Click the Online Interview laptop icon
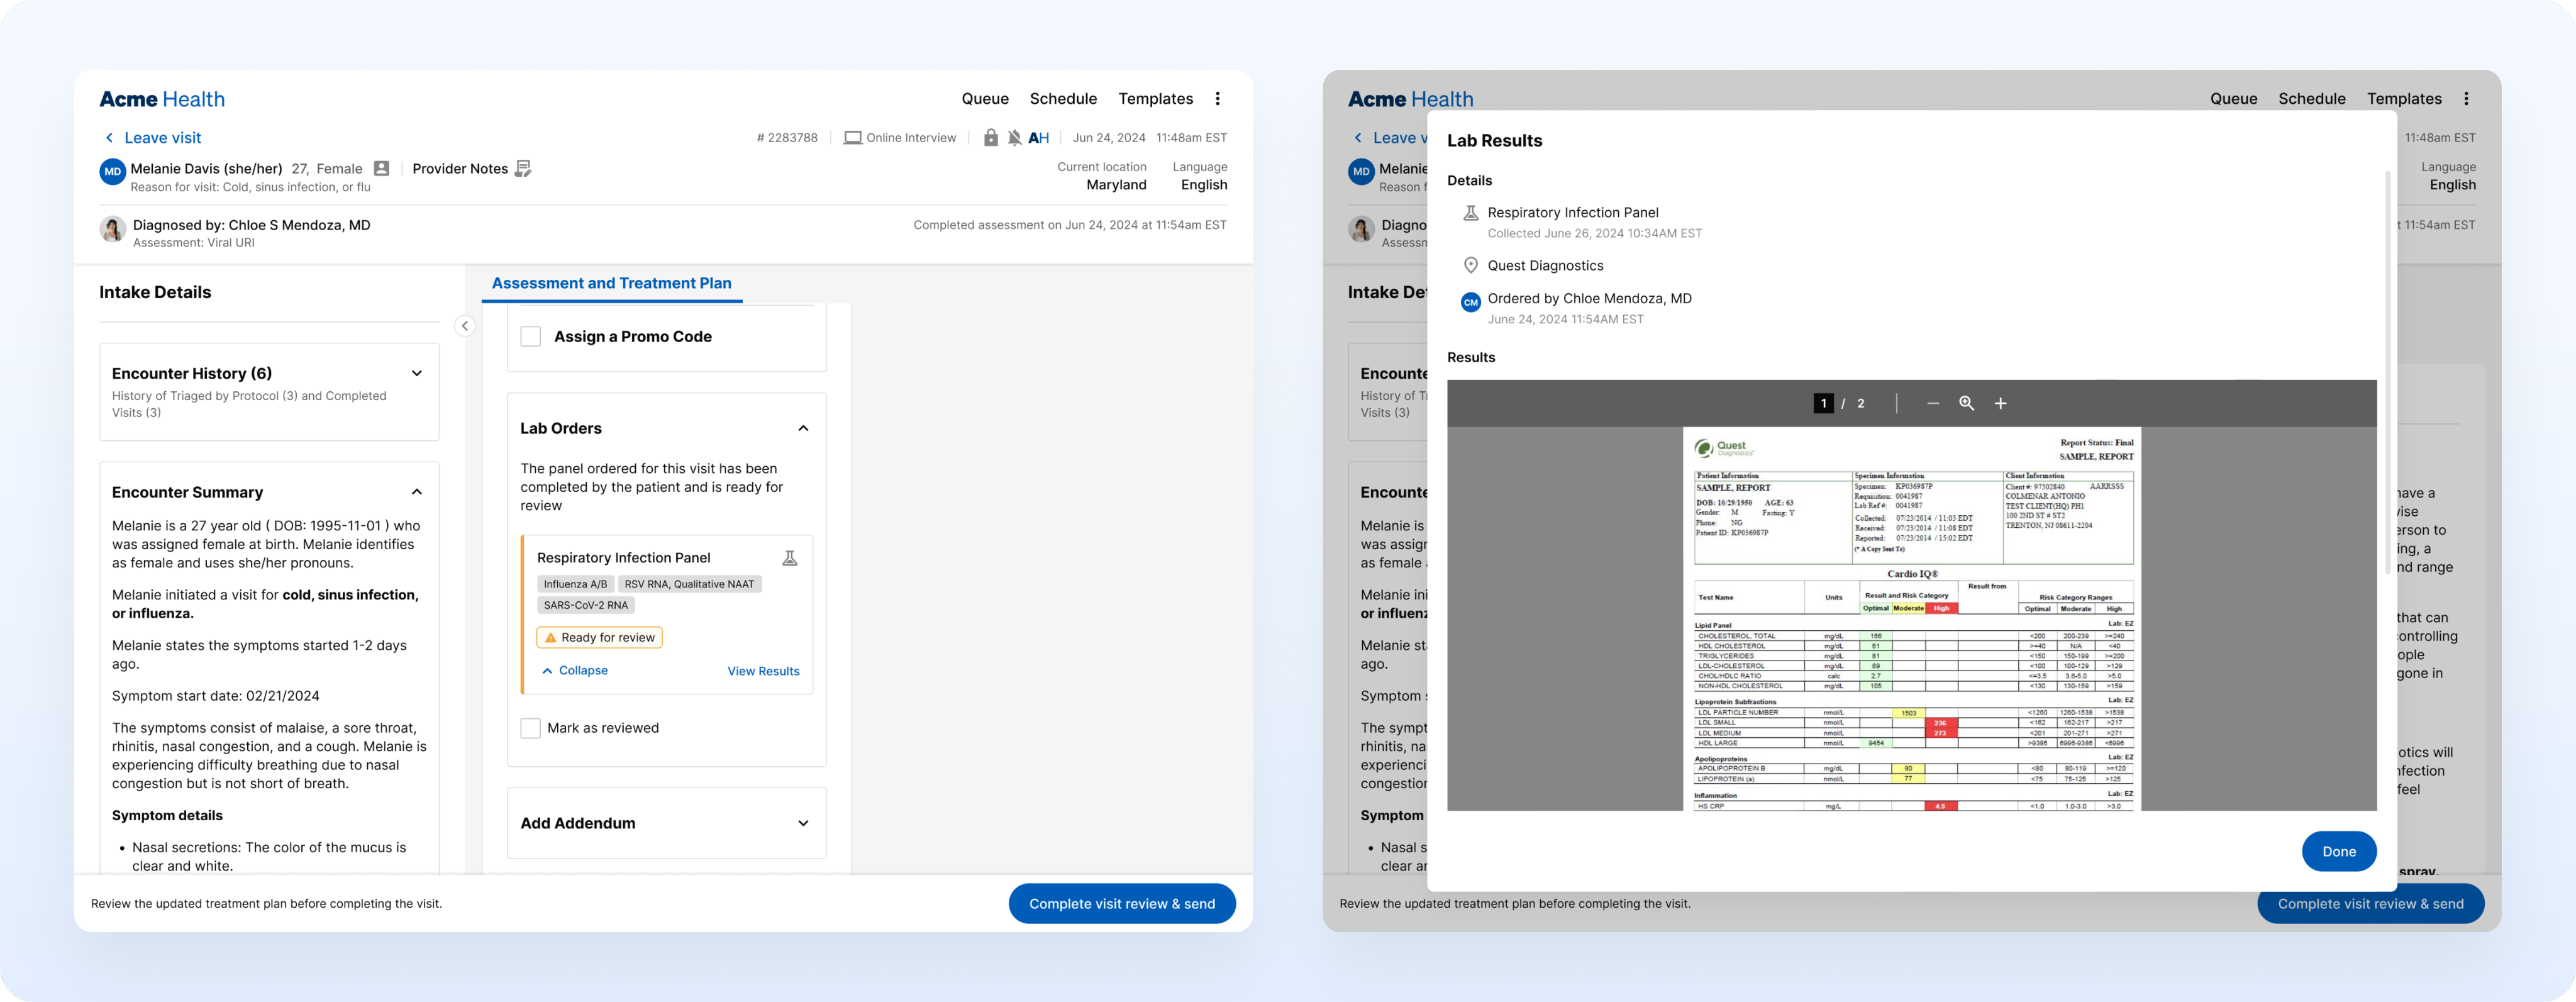 (852, 138)
